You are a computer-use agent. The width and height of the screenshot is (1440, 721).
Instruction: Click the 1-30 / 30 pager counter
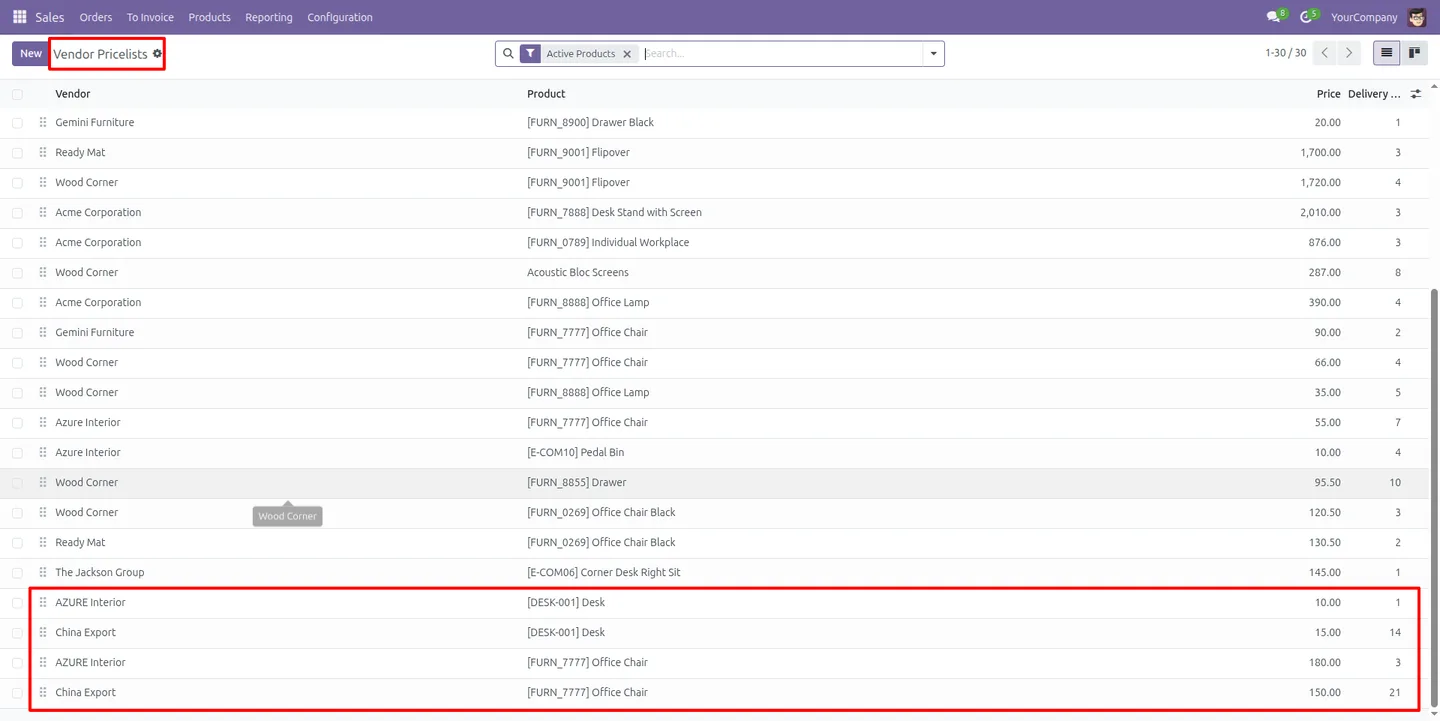tap(1285, 53)
